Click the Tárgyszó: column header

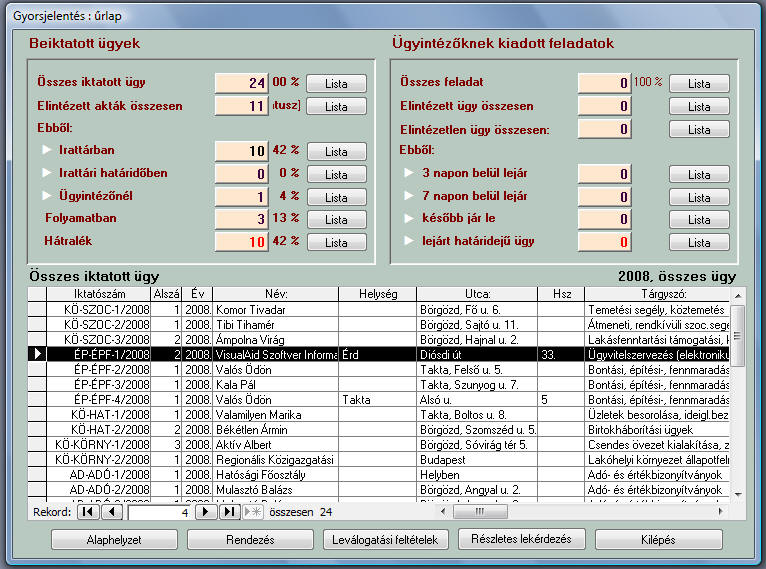click(658, 294)
